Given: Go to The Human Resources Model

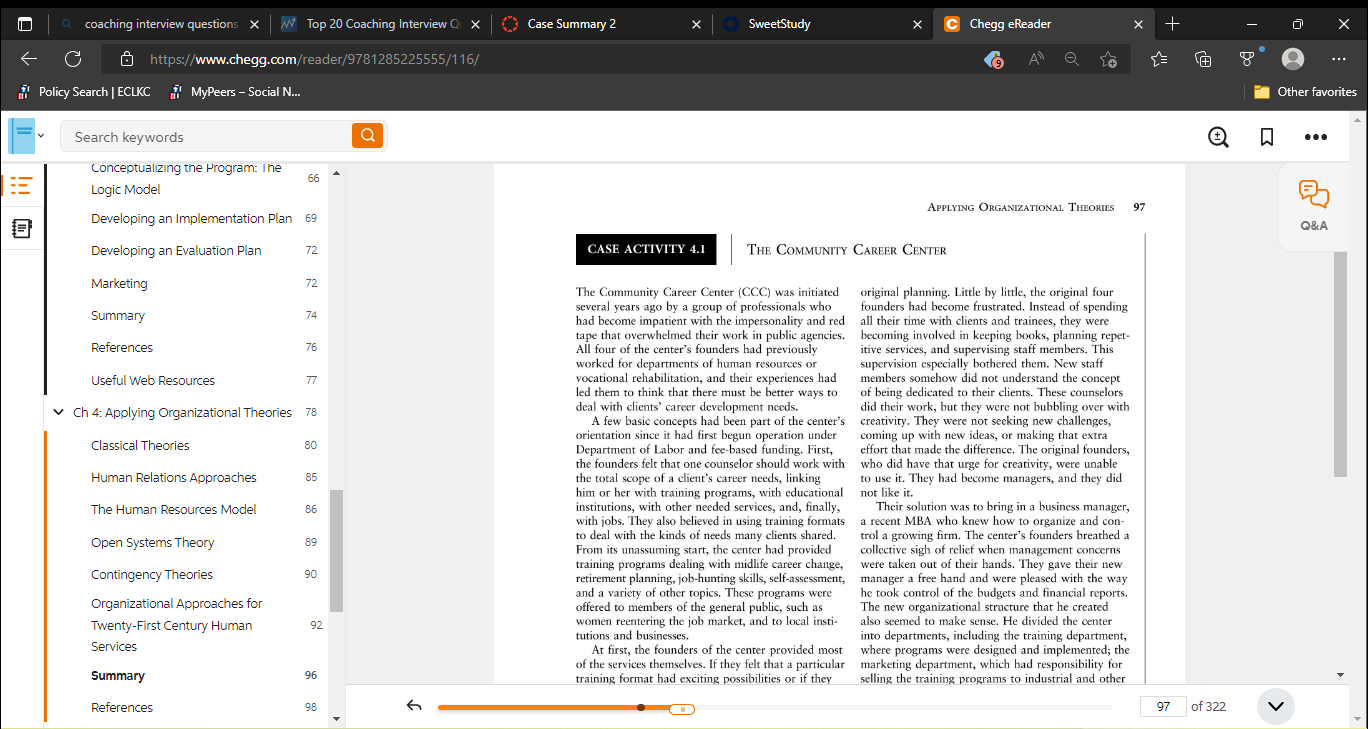Looking at the screenshot, I should point(174,509).
